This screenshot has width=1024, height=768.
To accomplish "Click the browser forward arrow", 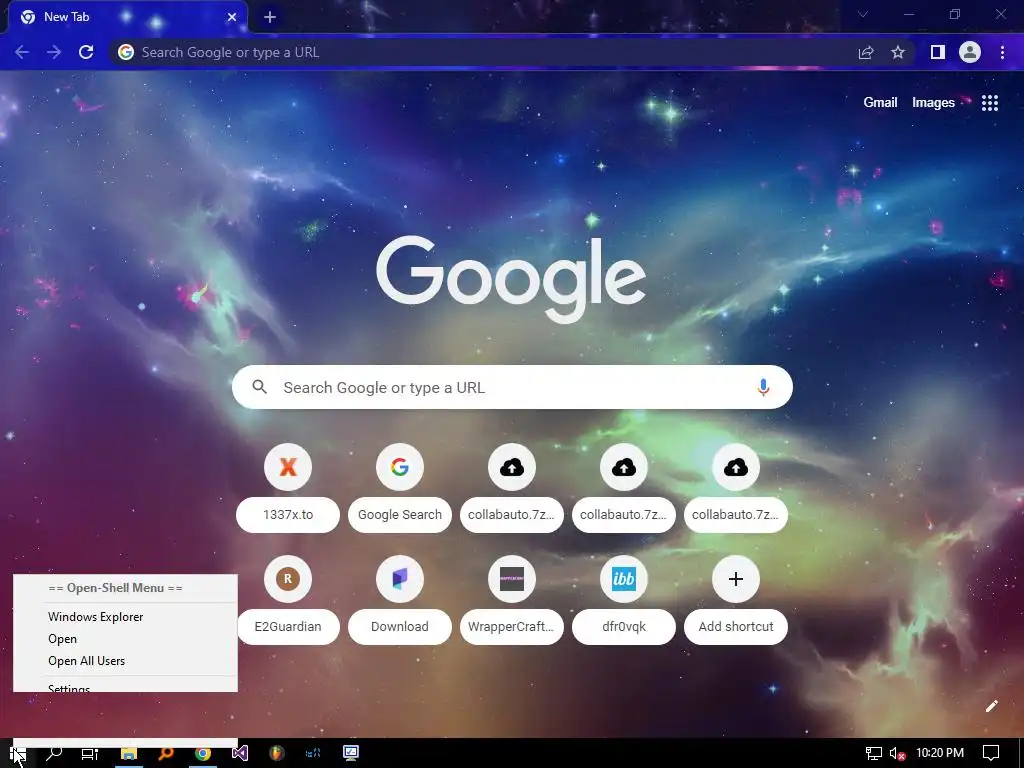I will click(x=54, y=52).
